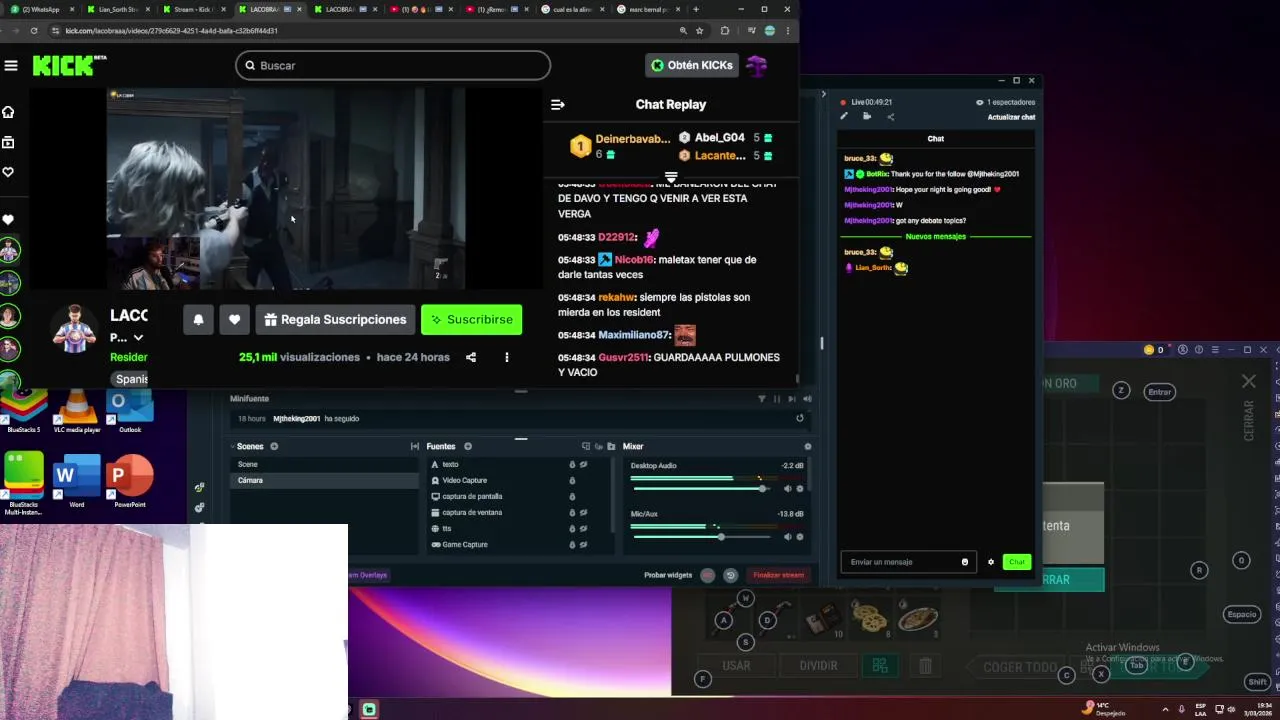Toggle visibility of captura de ventana source
Image resolution: width=1280 pixels, height=720 pixels.
(x=584, y=513)
